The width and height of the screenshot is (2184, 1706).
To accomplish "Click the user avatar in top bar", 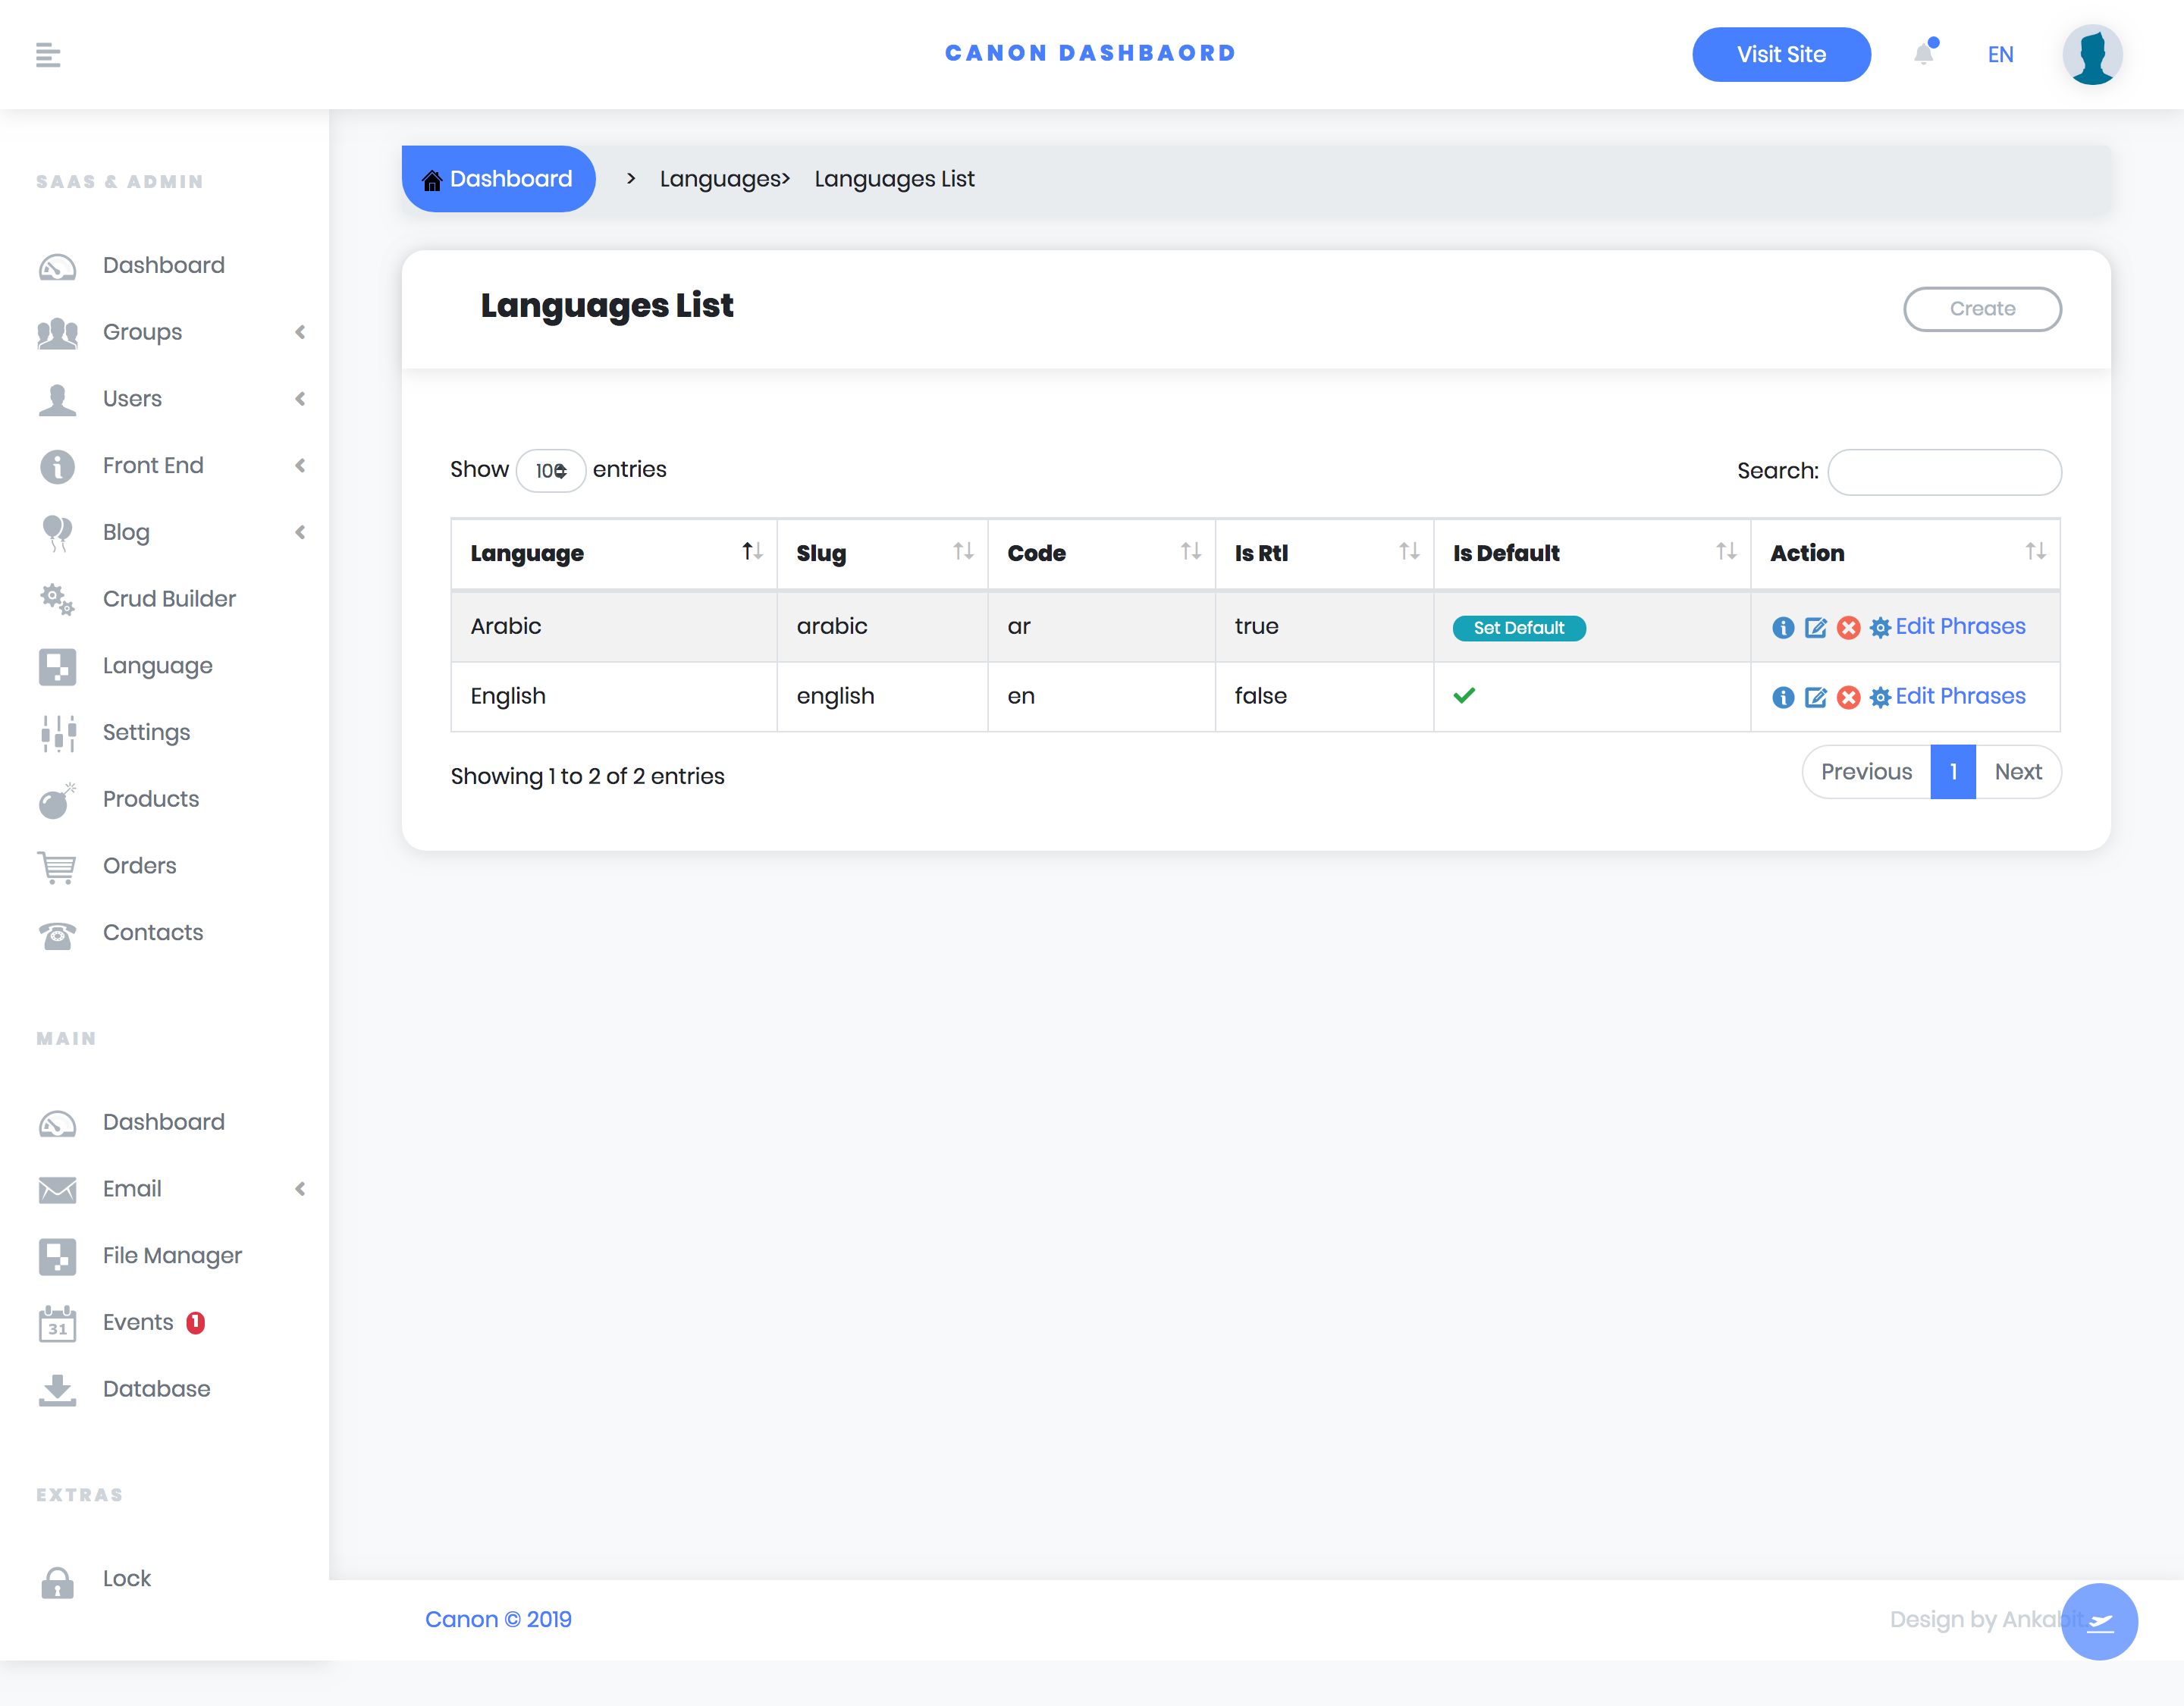I will pyautogui.click(x=2092, y=55).
